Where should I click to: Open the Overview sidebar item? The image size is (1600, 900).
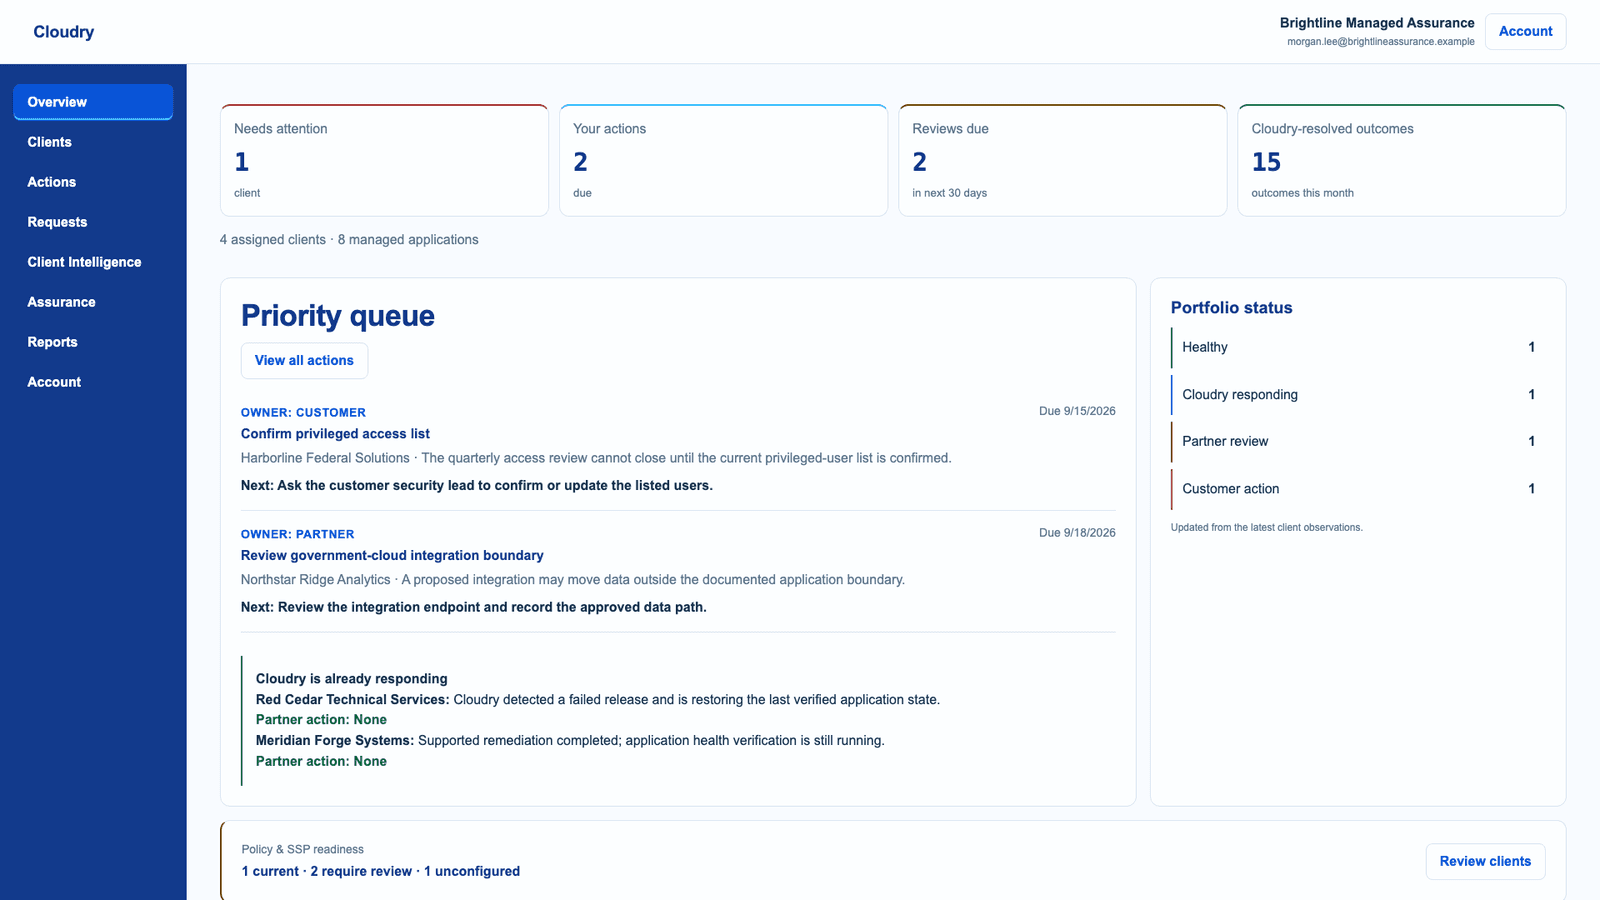click(93, 102)
